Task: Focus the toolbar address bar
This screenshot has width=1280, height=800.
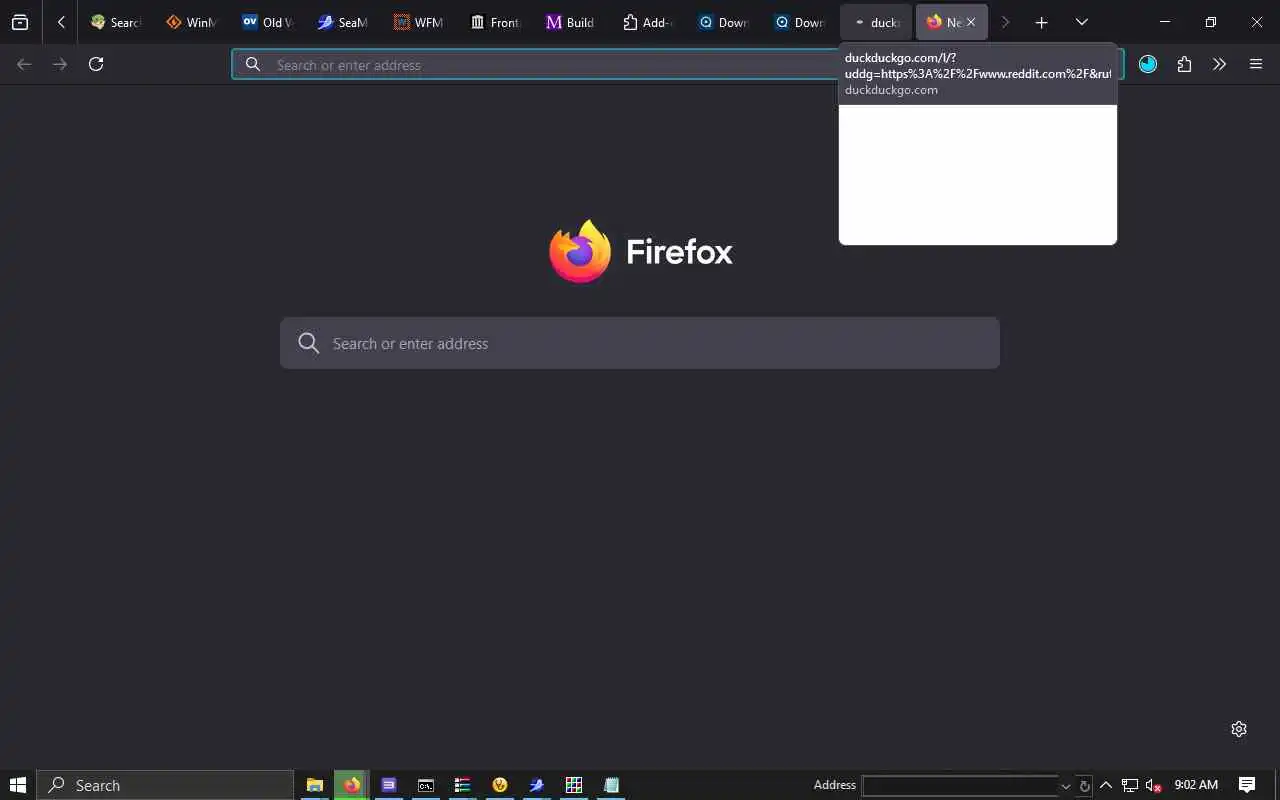Action: (x=678, y=65)
